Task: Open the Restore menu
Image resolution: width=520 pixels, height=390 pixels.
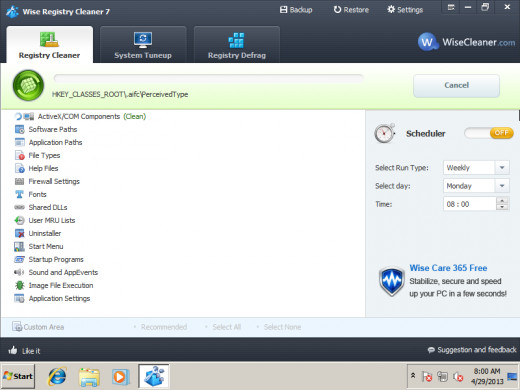Action: [351, 10]
